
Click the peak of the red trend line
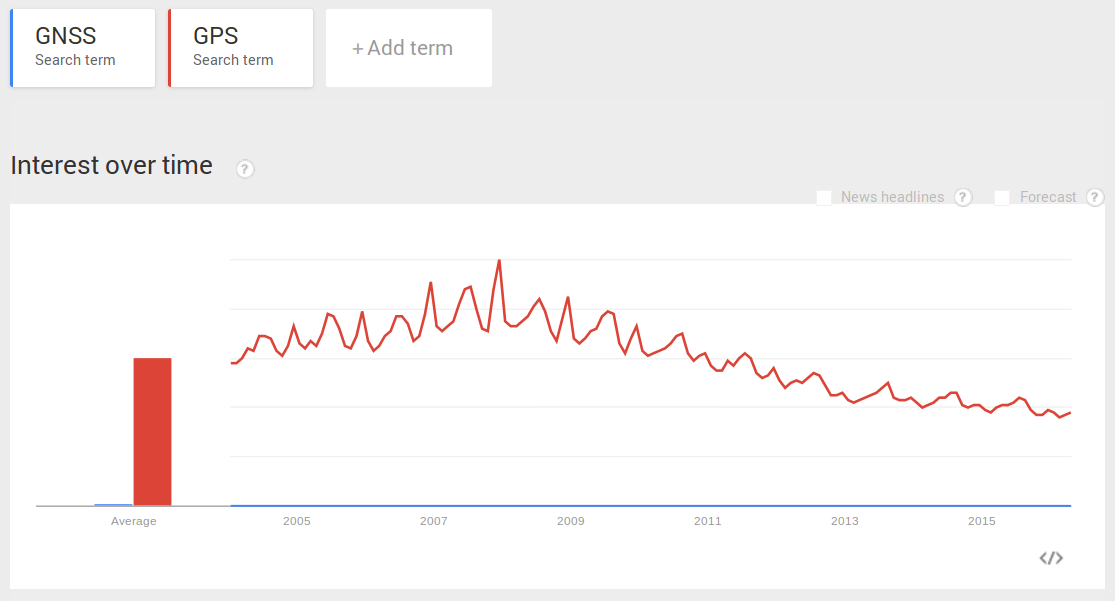click(499, 260)
